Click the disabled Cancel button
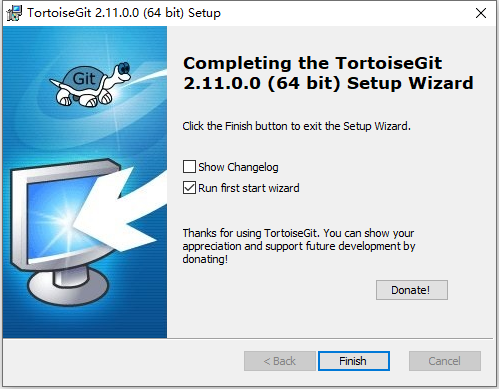499x389 pixels. [445, 361]
